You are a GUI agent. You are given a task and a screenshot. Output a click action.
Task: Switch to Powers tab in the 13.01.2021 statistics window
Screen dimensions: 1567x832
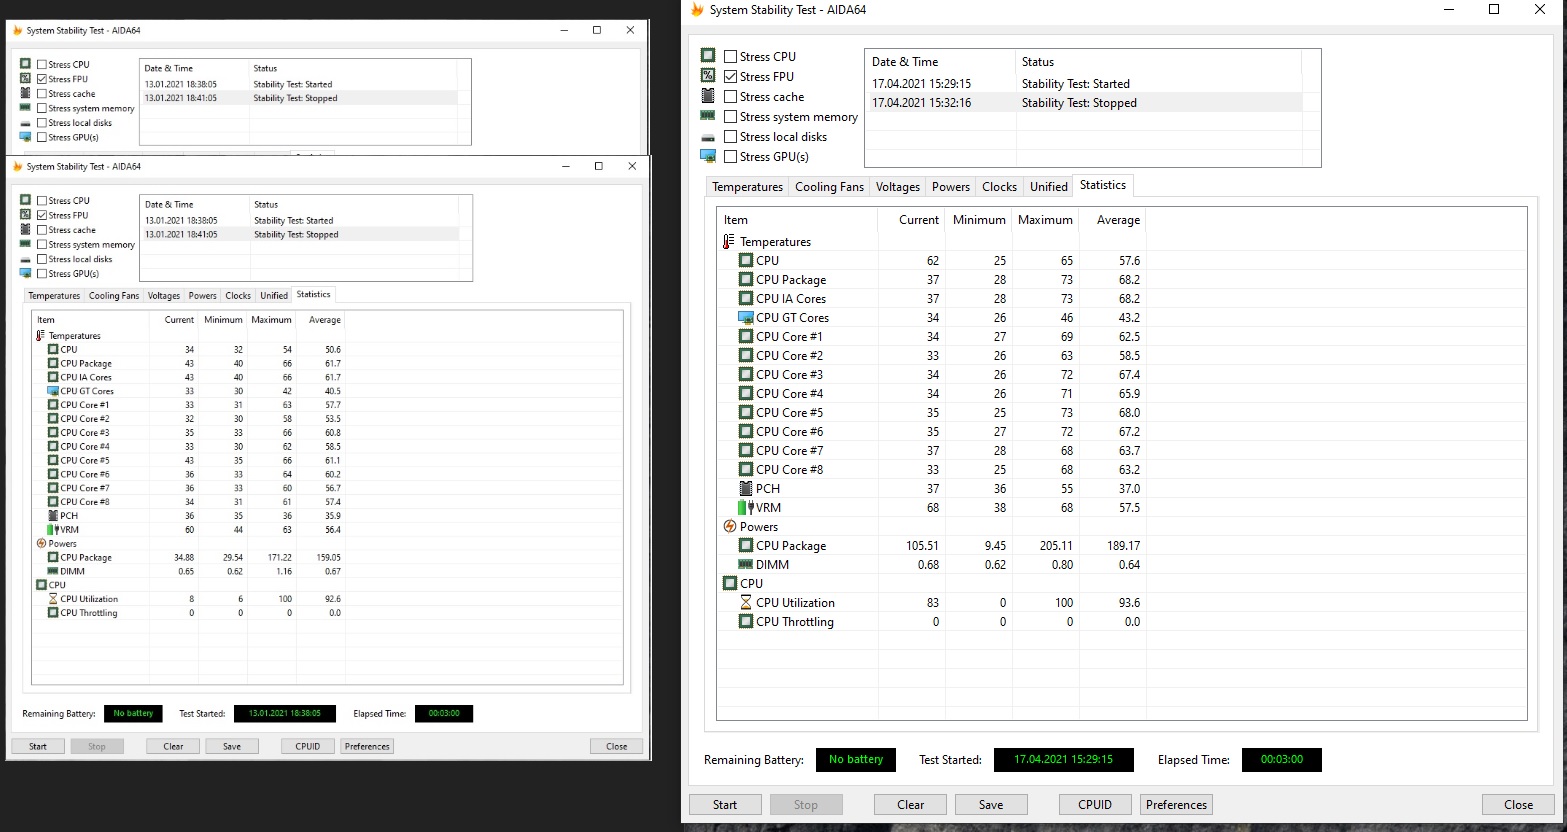[202, 296]
